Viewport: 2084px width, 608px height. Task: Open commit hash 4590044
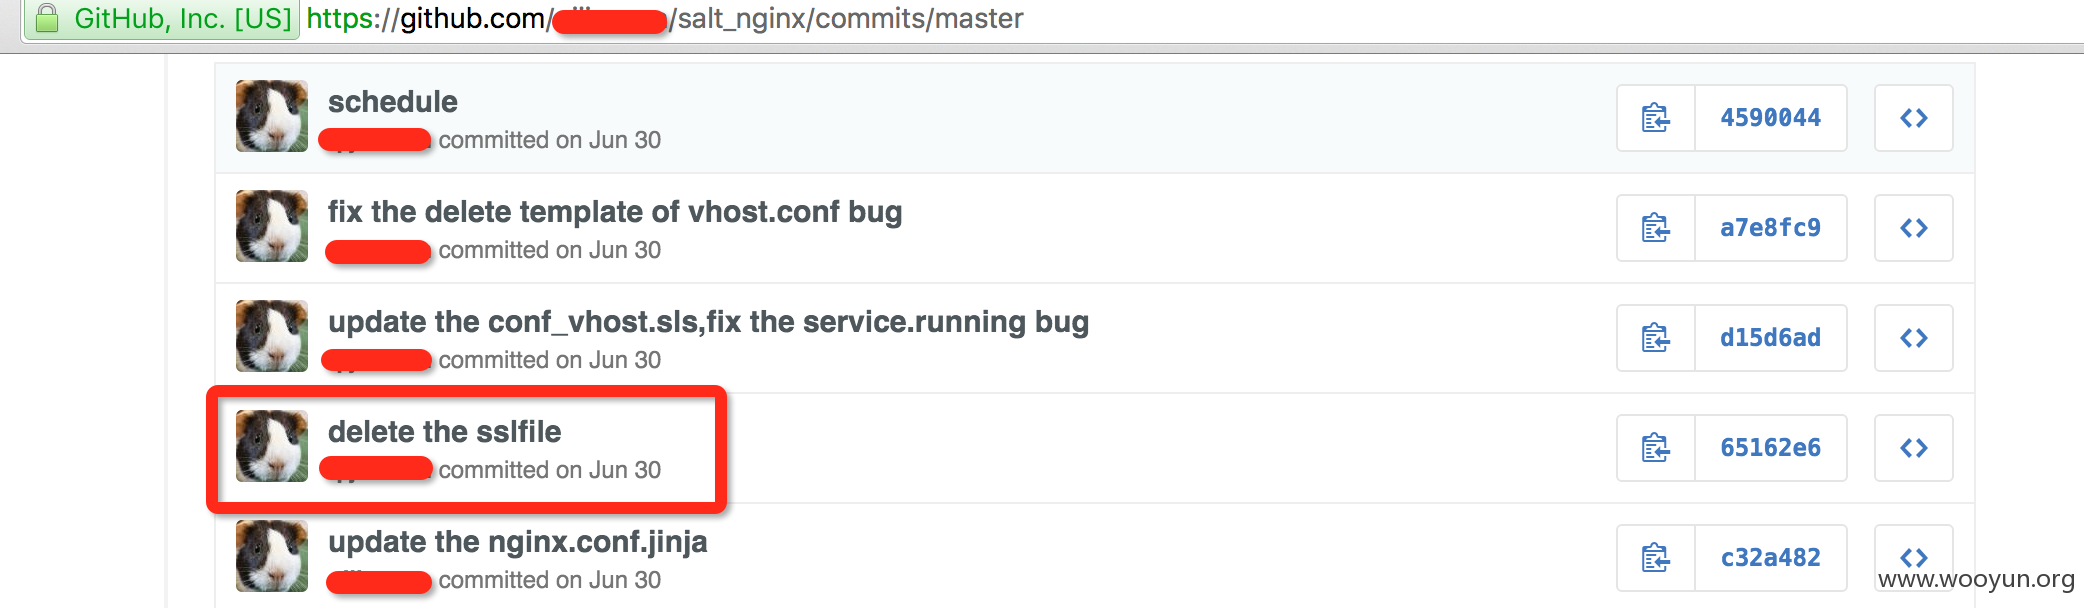[1771, 118]
